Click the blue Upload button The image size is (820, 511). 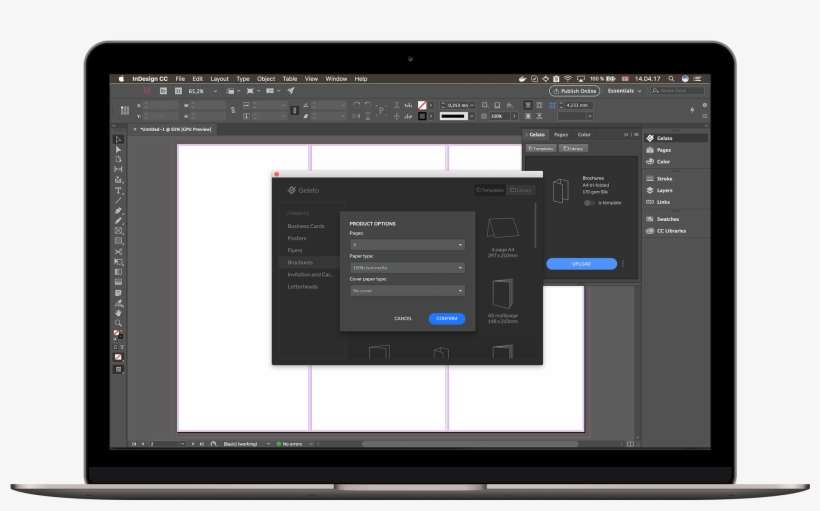[581, 264]
